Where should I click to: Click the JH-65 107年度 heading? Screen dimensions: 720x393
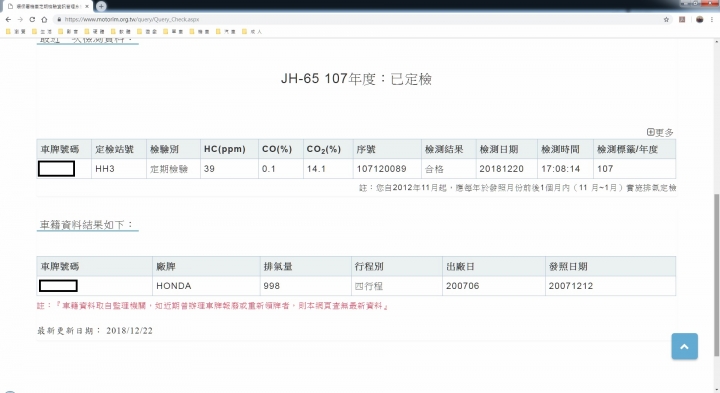[x=356, y=79]
